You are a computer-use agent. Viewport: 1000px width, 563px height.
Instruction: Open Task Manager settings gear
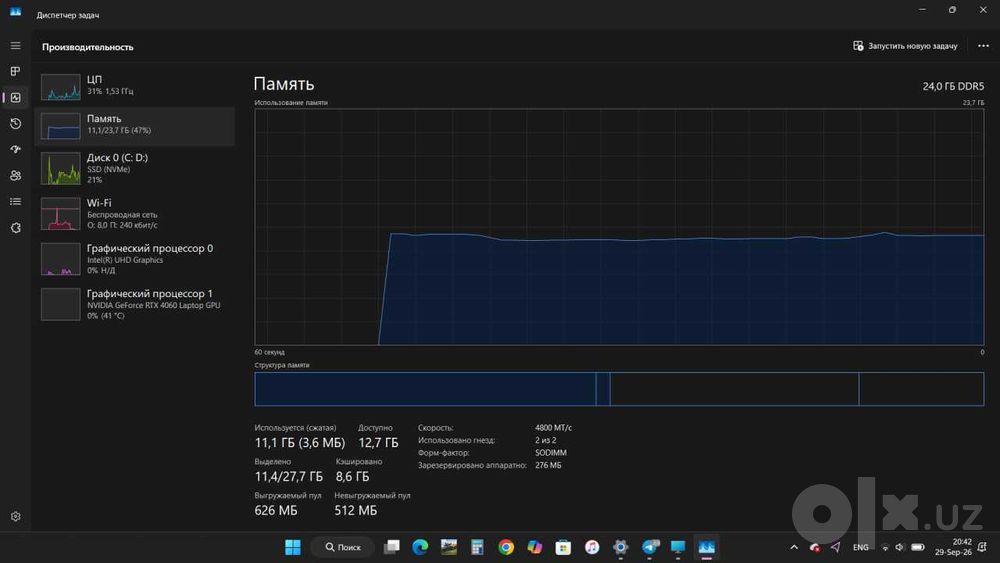(x=15, y=516)
